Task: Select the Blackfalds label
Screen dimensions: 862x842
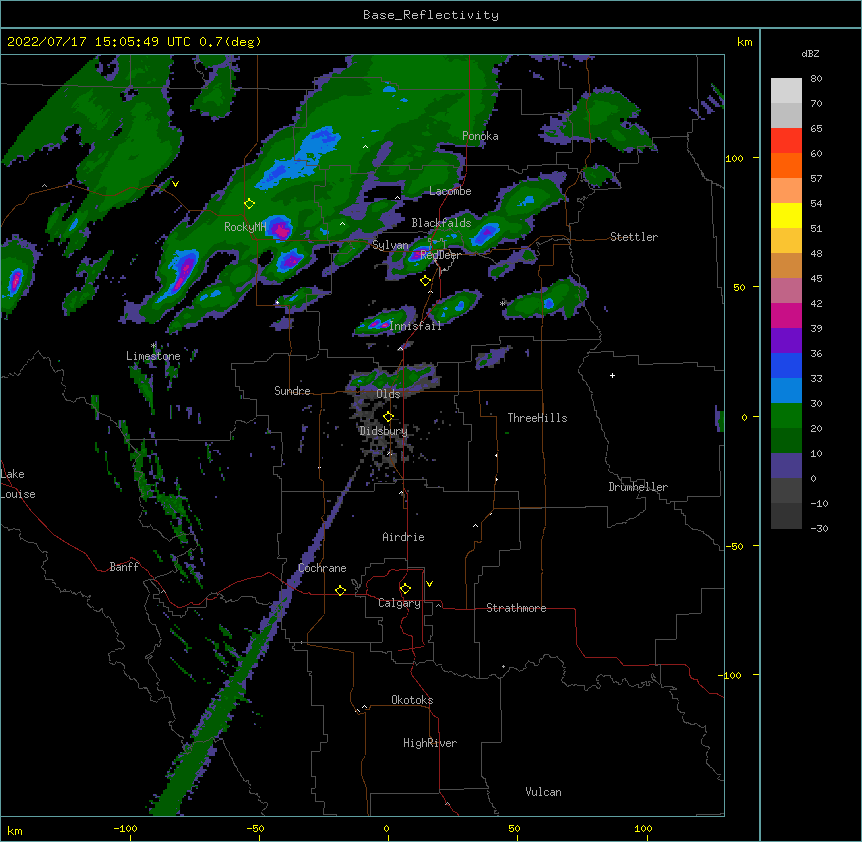Action: [x=441, y=223]
